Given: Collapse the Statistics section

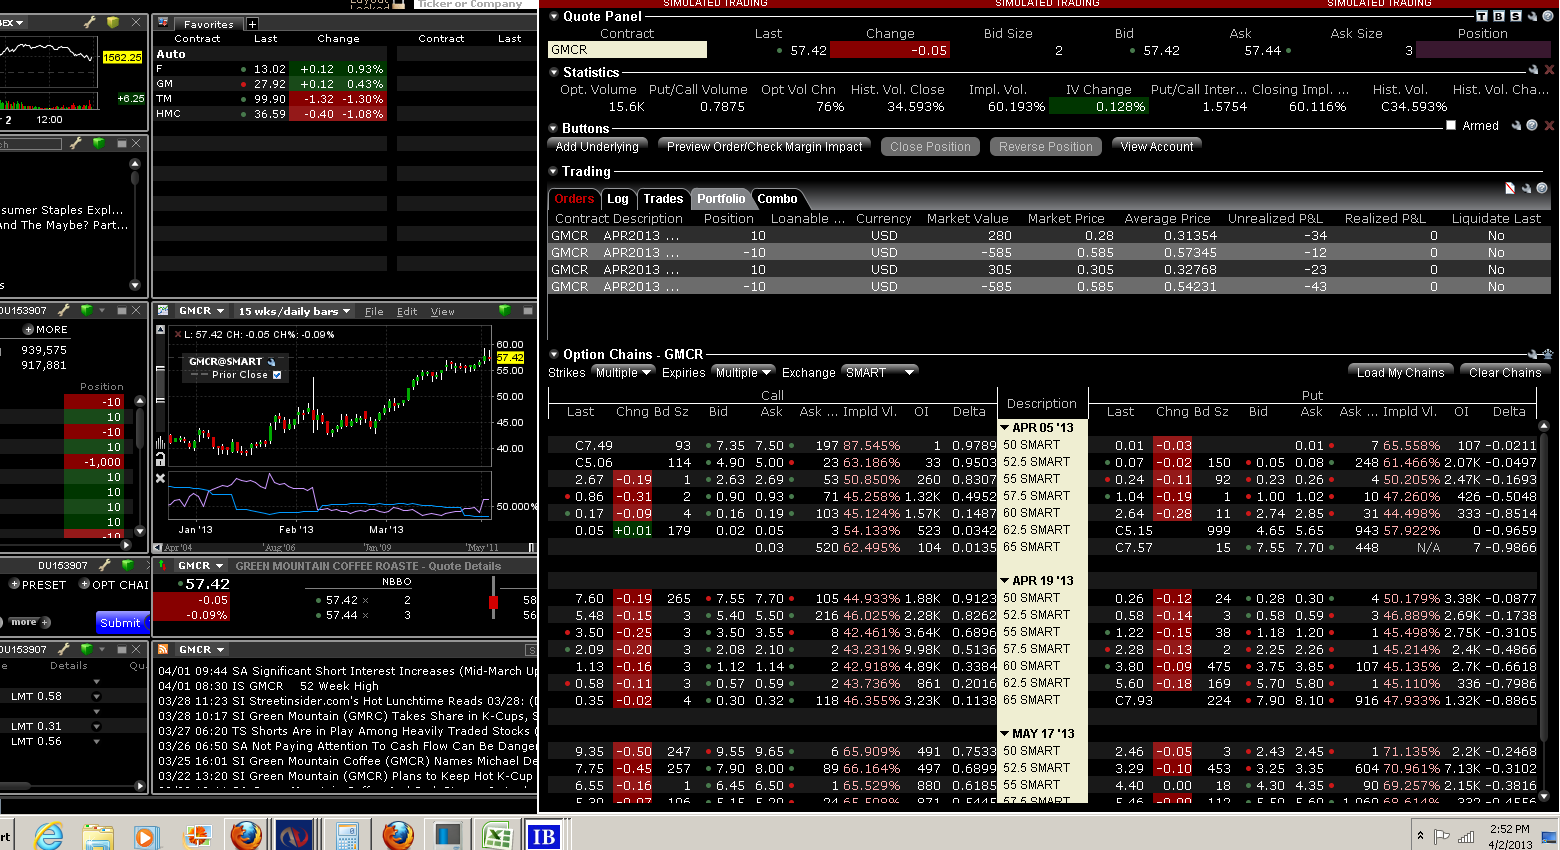Looking at the screenshot, I should coord(554,72).
